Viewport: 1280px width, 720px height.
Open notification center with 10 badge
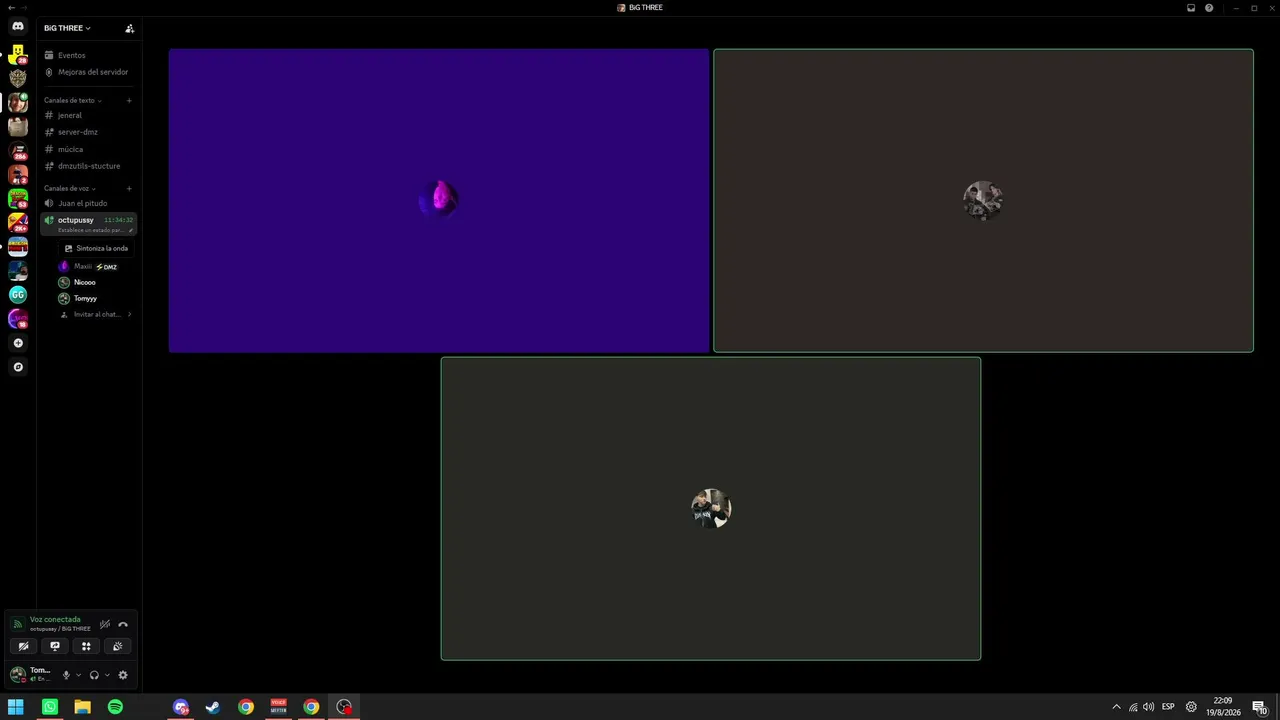pyautogui.click(x=1260, y=707)
